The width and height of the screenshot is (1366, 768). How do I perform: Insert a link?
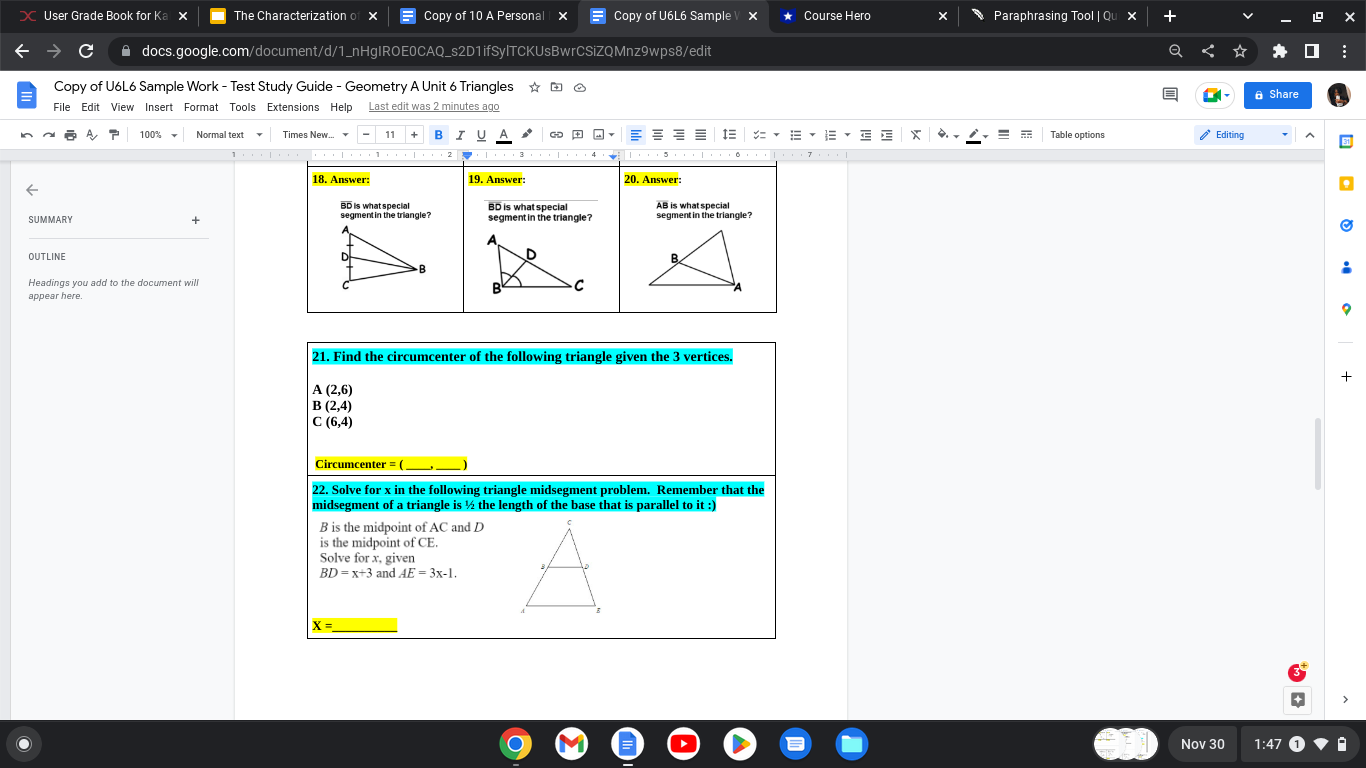click(555, 134)
